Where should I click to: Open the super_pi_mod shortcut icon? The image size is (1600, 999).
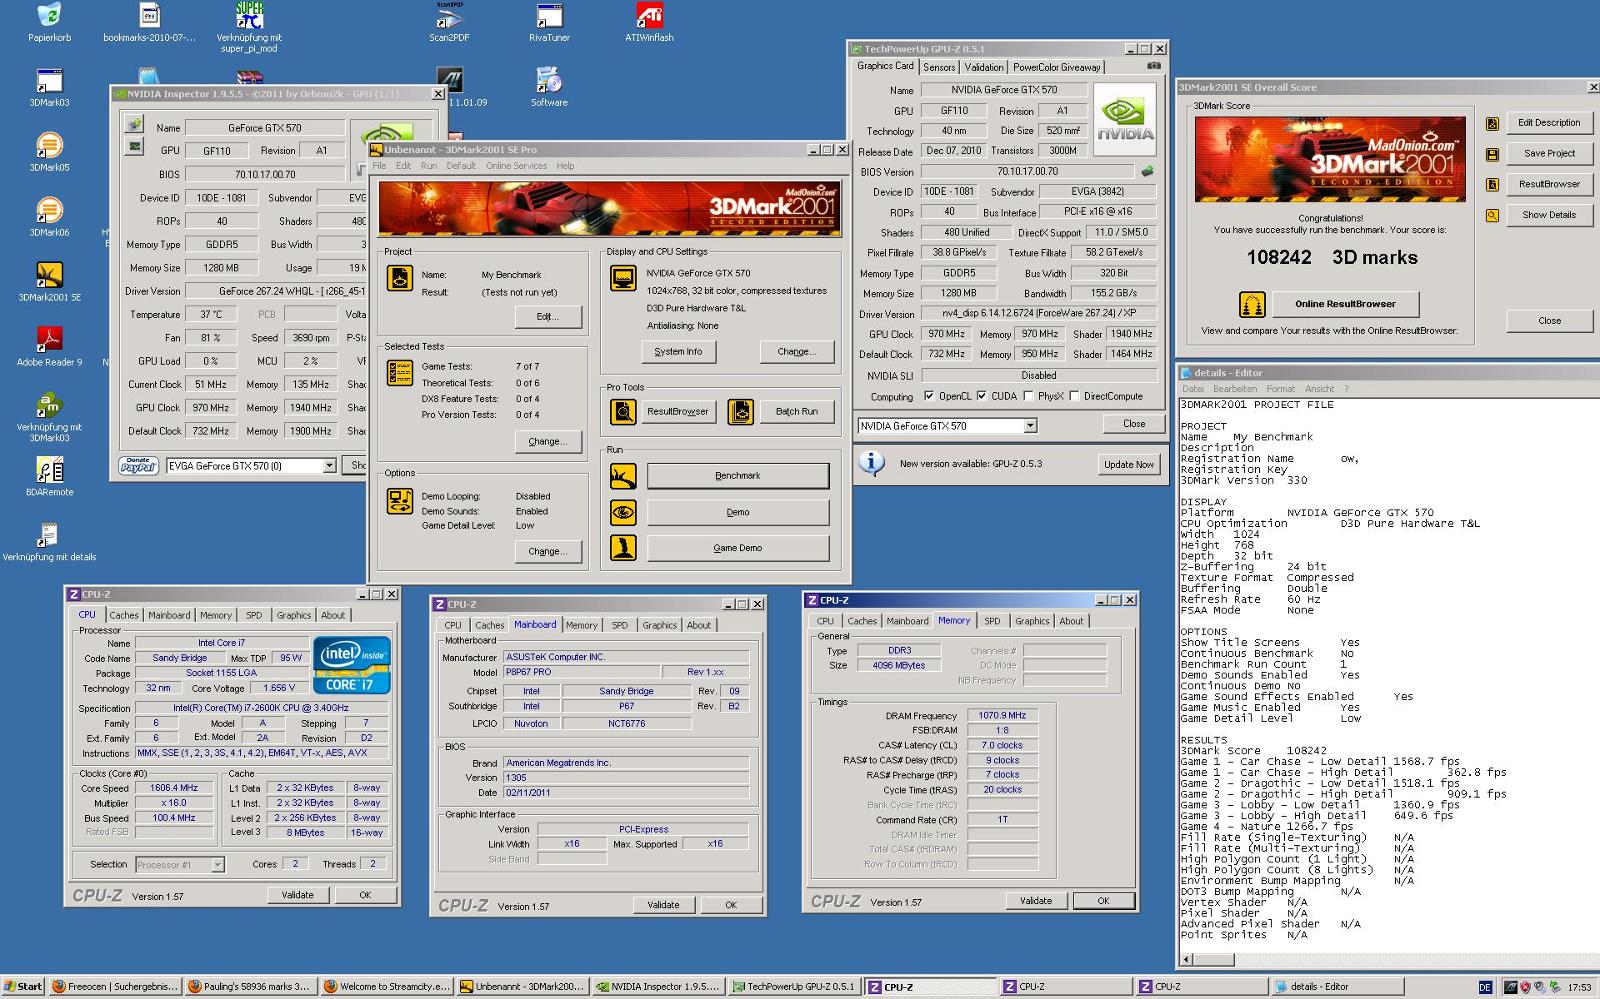(249, 17)
